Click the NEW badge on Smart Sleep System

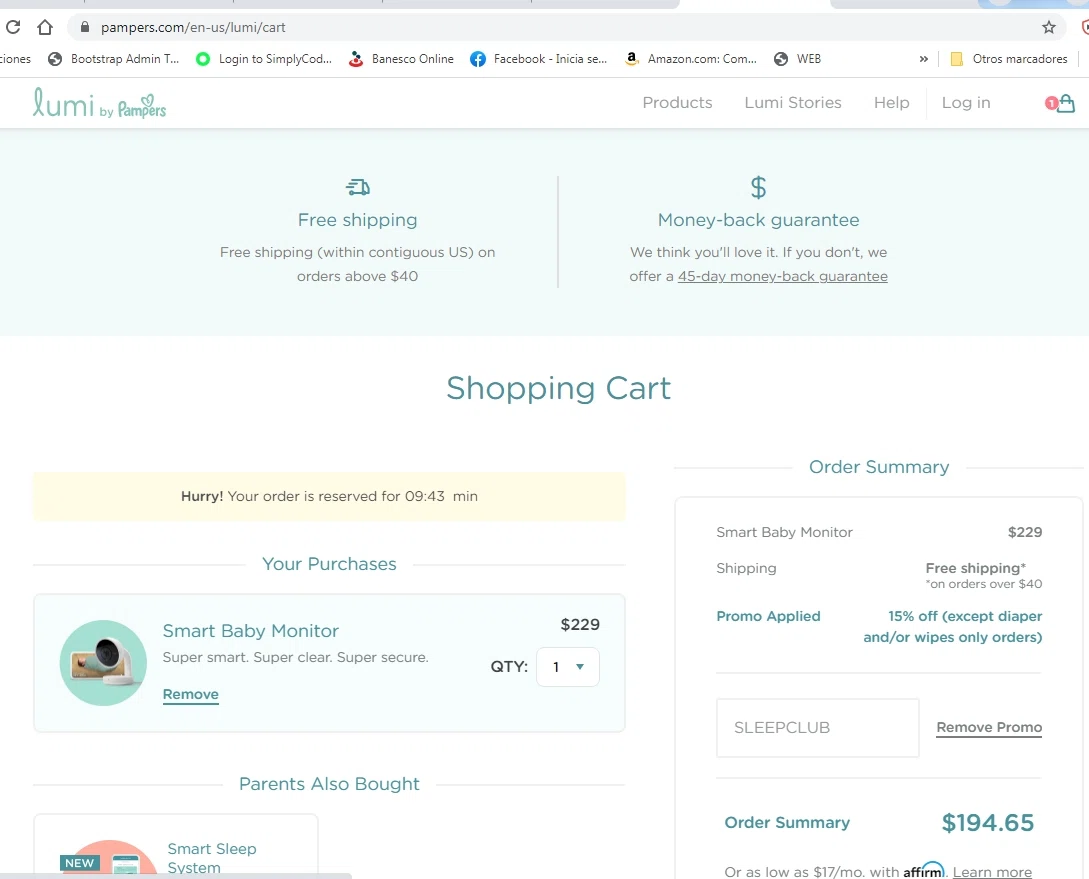[80, 863]
